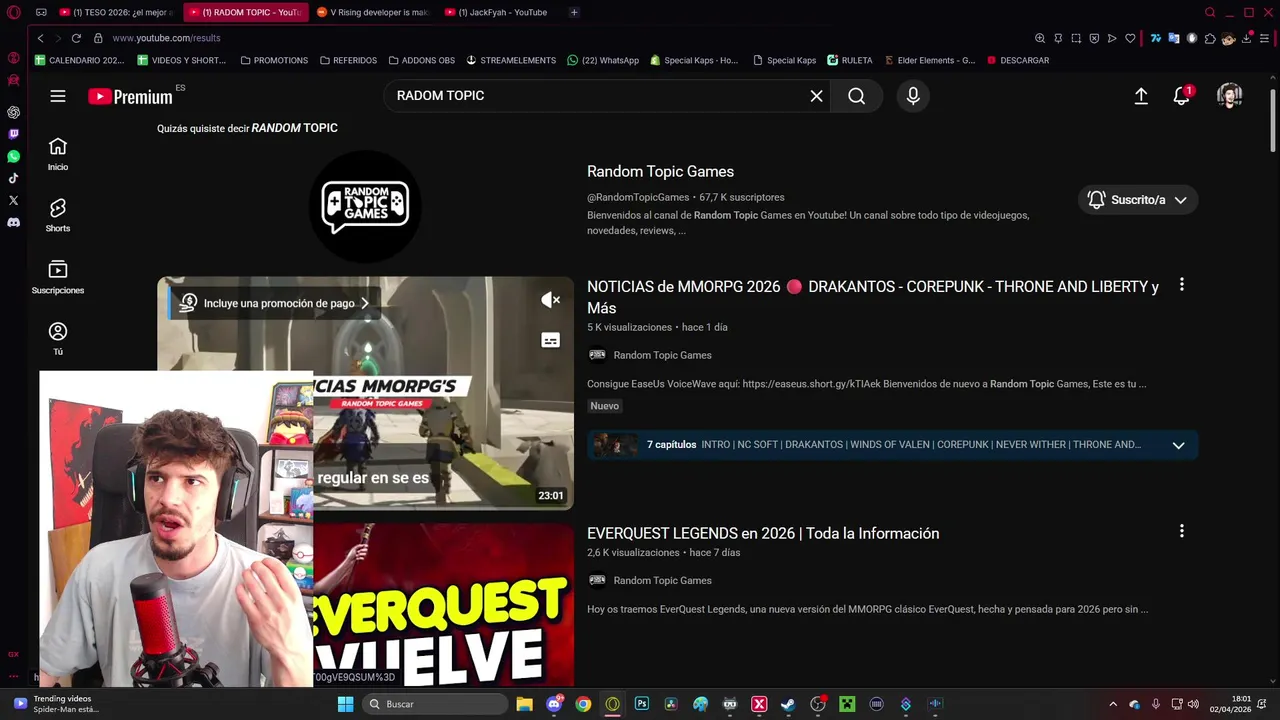Open a new browser tab
Viewport: 1280px width, 720px height.
click(574, 12)
